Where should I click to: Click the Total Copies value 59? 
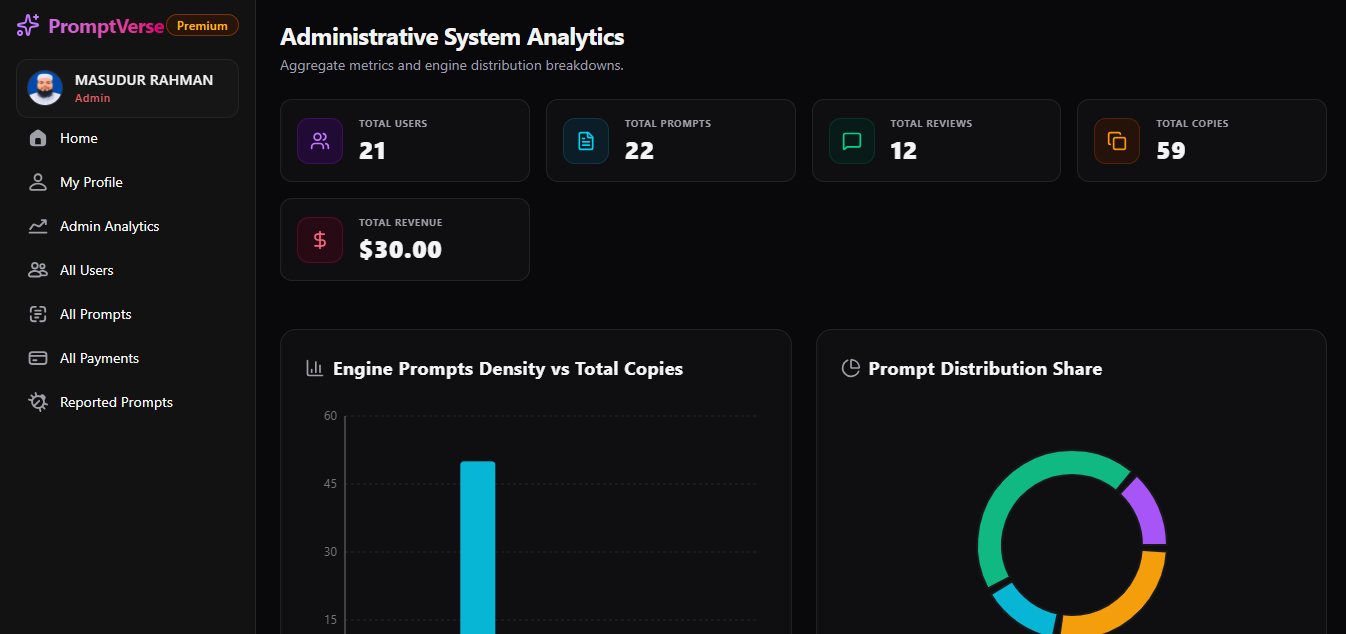point(1170,151)
